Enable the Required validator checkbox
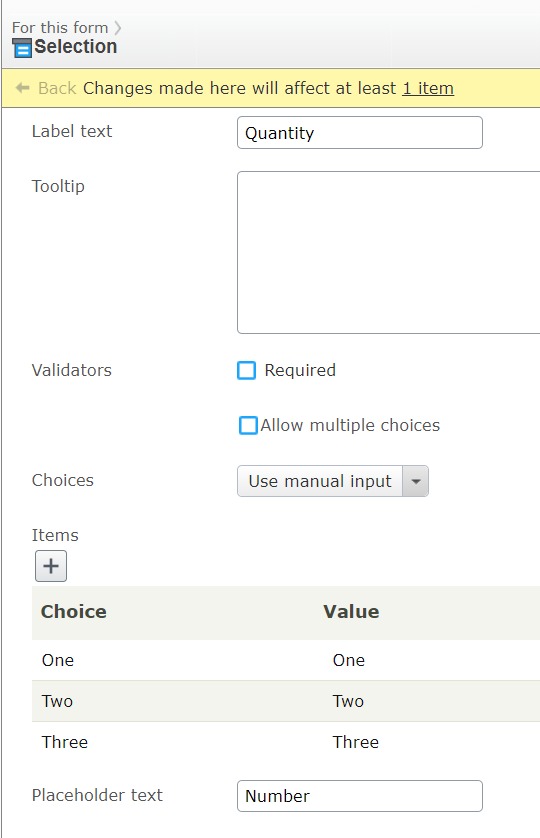 246,370
